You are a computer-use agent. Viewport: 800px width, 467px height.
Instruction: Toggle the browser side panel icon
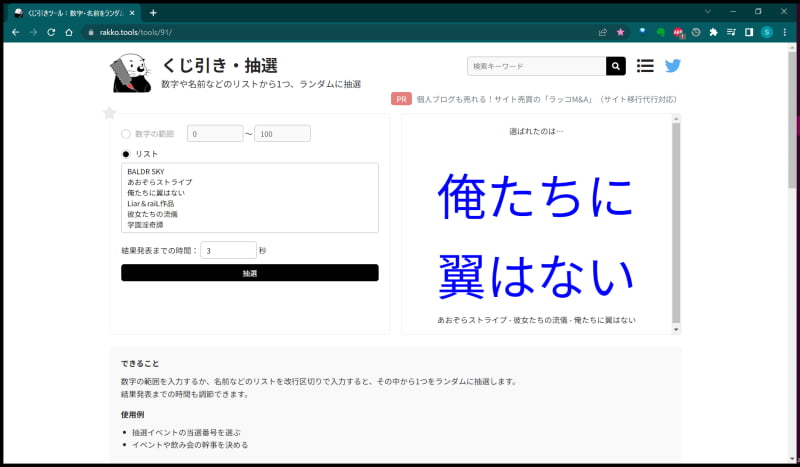coord(749,32)
